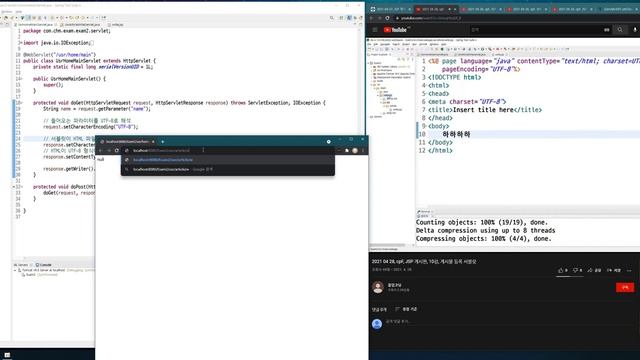Switch to the fourth browser tab

click(x=527, y=9)
